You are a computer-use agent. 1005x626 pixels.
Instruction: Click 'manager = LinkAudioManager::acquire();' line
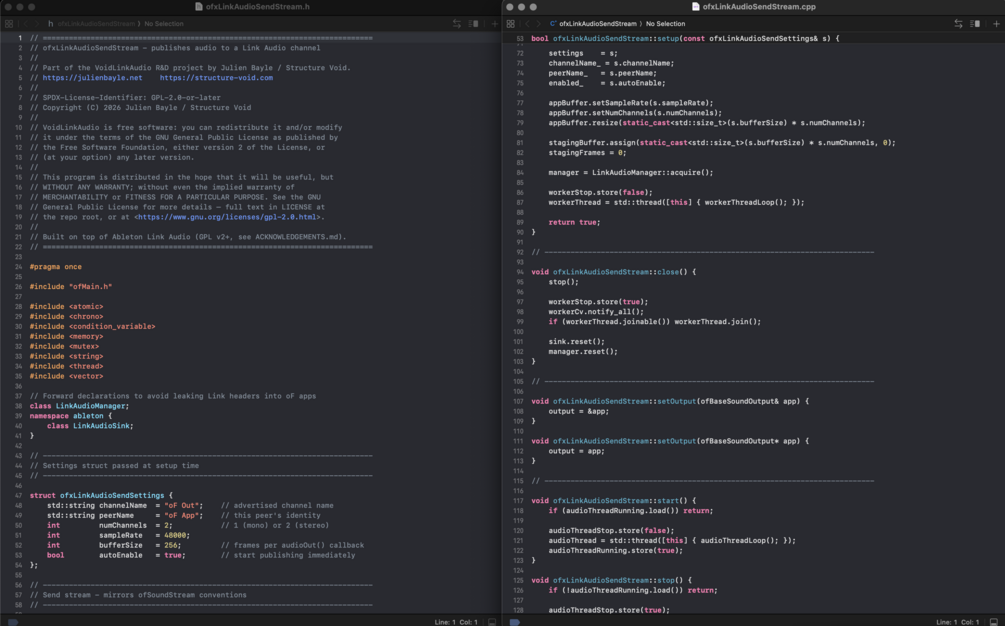(631, 172)
